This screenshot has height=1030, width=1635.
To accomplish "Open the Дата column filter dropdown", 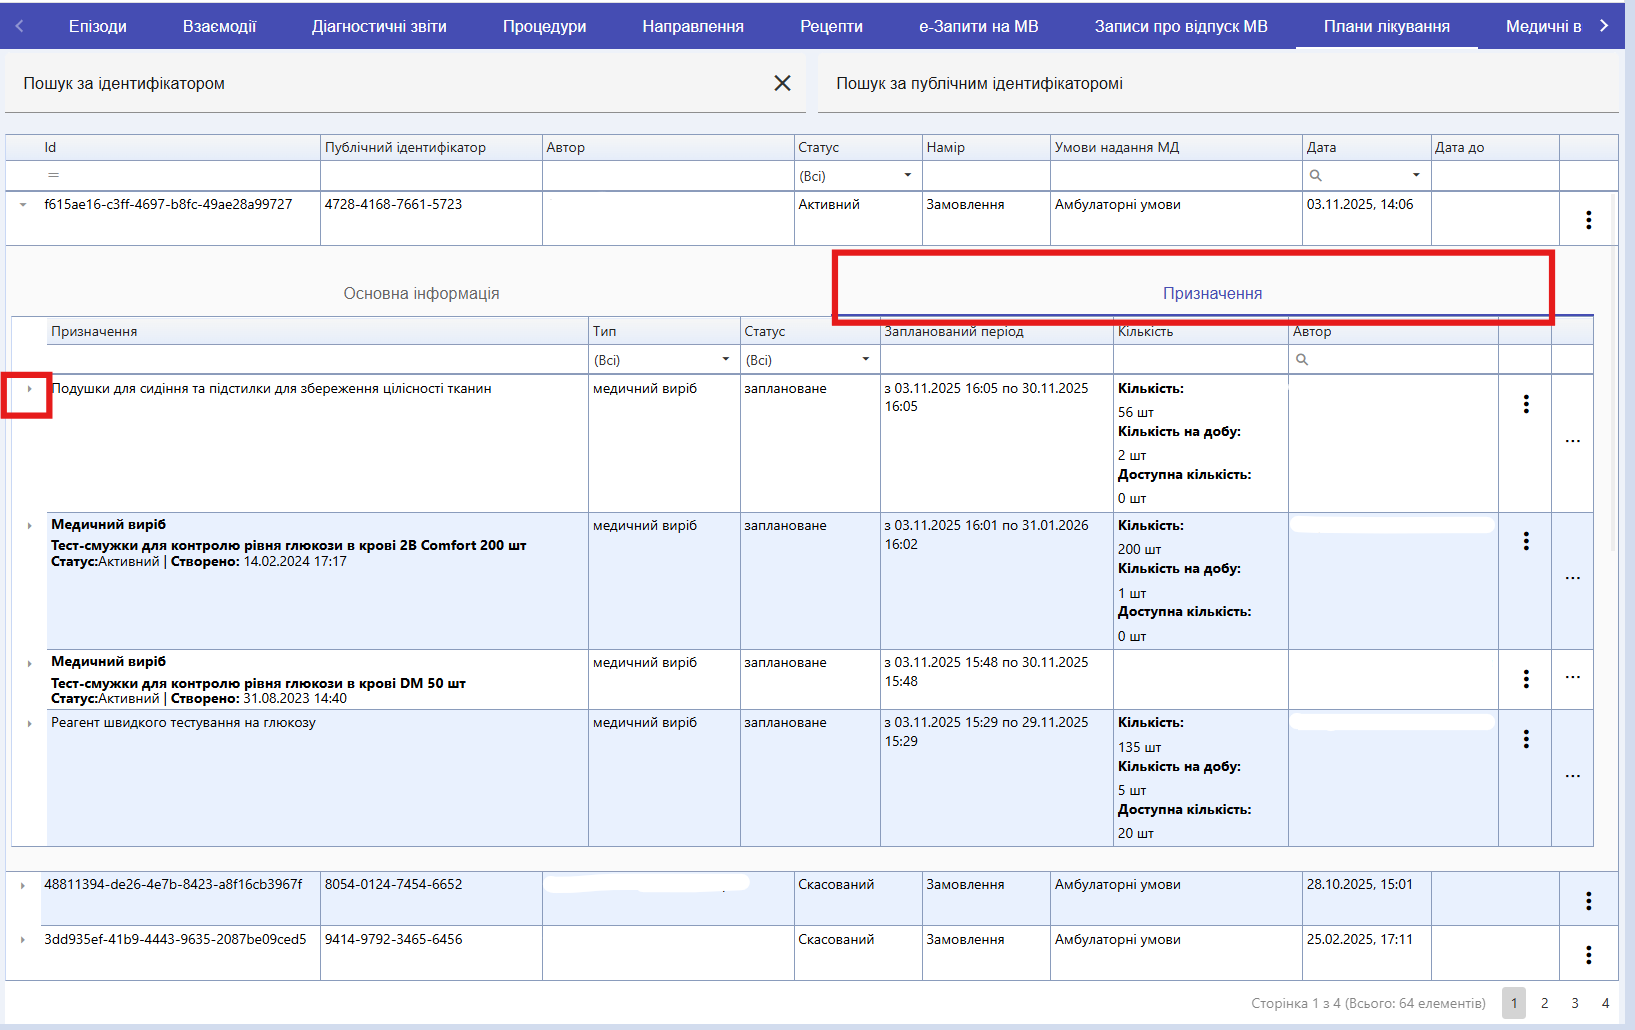I will pyautogui.click(x=1415, y=176).
